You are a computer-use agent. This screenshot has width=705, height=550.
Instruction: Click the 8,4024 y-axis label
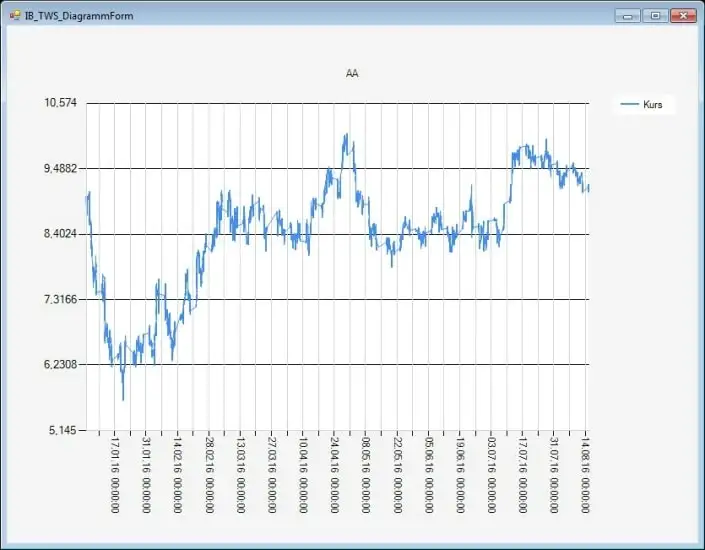tap(60, 234)
